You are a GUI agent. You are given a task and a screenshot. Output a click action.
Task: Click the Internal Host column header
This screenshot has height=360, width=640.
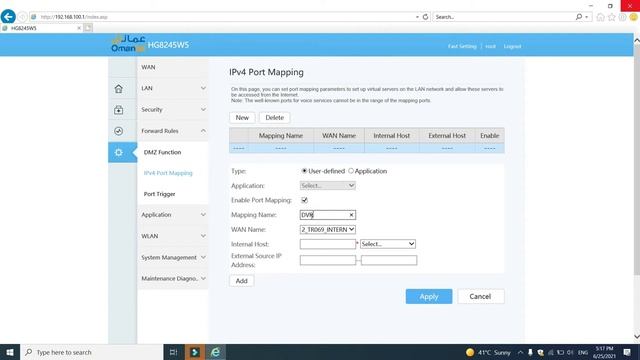coord(391,136)
